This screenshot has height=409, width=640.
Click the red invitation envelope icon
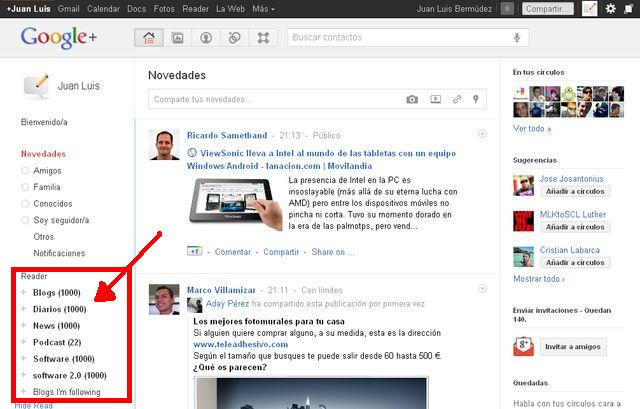click(523, 347)
